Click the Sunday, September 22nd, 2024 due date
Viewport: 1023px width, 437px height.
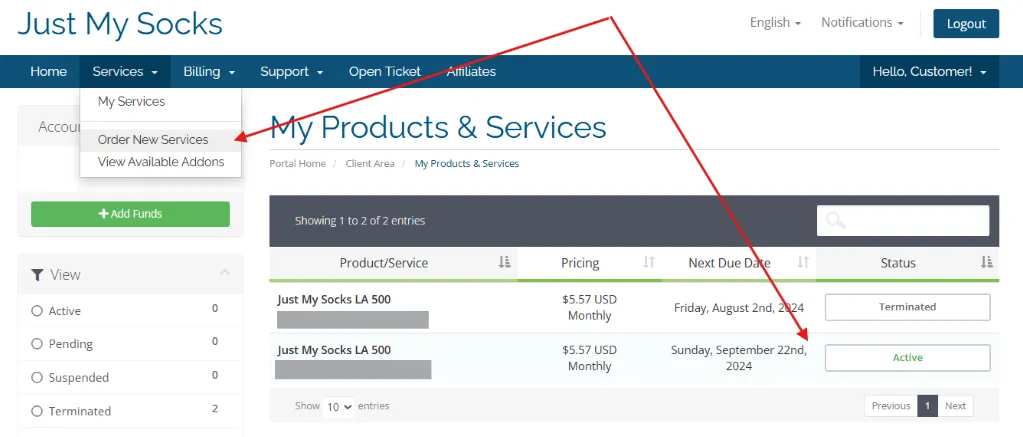[739, 358]
